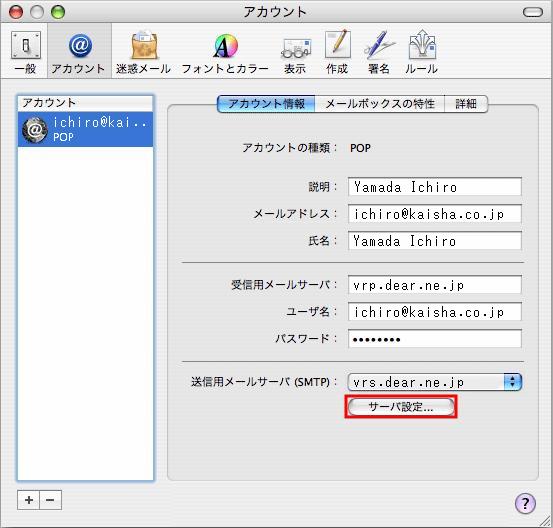Image resolution: width=553 pixels, height=528 pixels.
Task: Switch to the 詳細 tab
Action: click(466, 104)
